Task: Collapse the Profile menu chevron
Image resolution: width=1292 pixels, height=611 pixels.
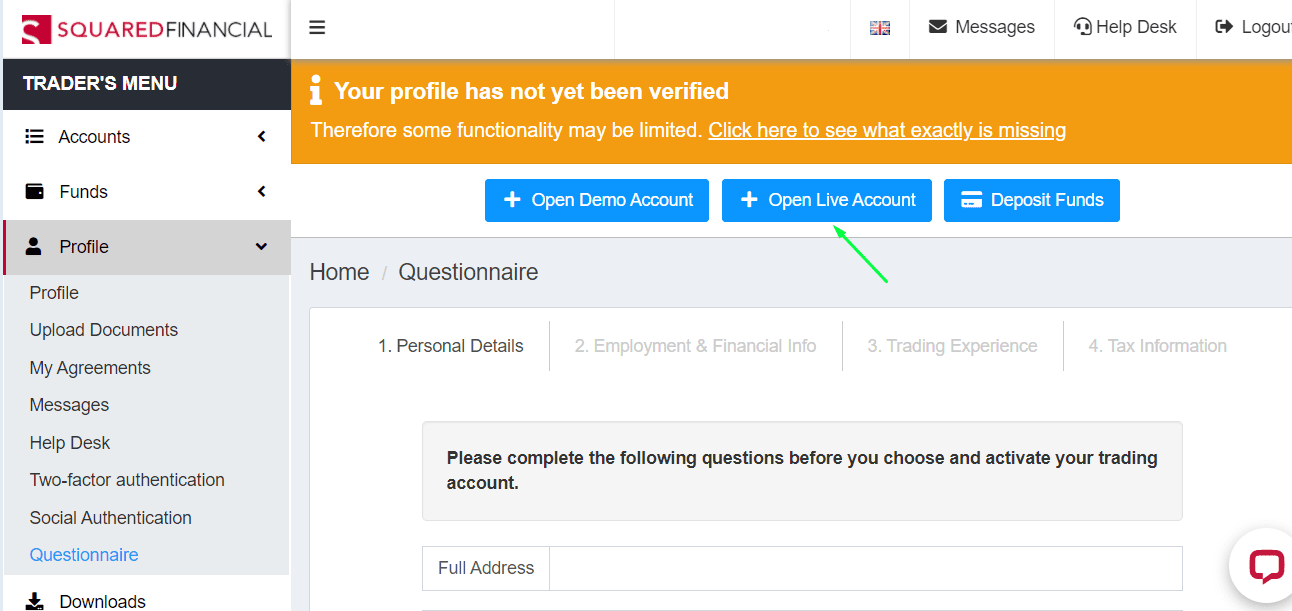Action: (262, 247)
